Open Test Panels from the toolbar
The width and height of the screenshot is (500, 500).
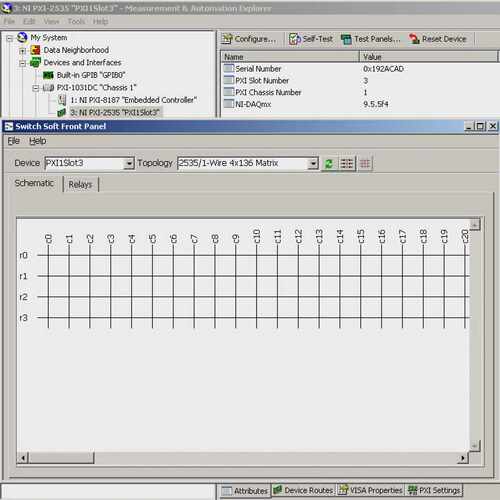pos(371,39)
